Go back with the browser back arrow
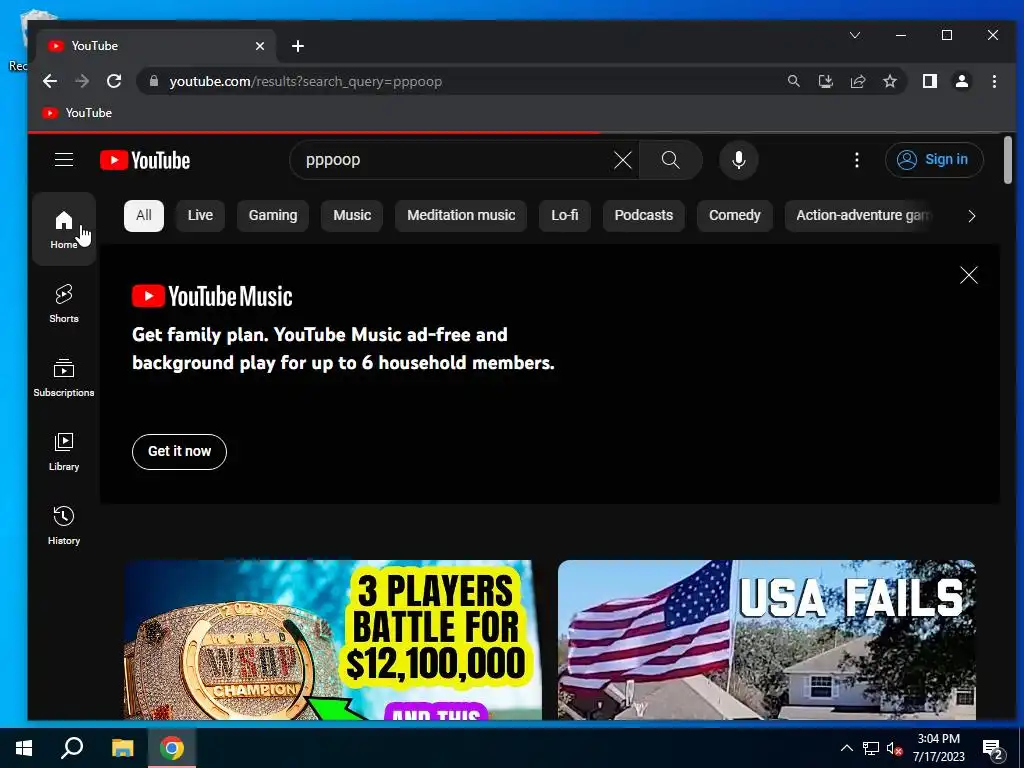This screenshot has height=768, width=1024. (50, 81)
